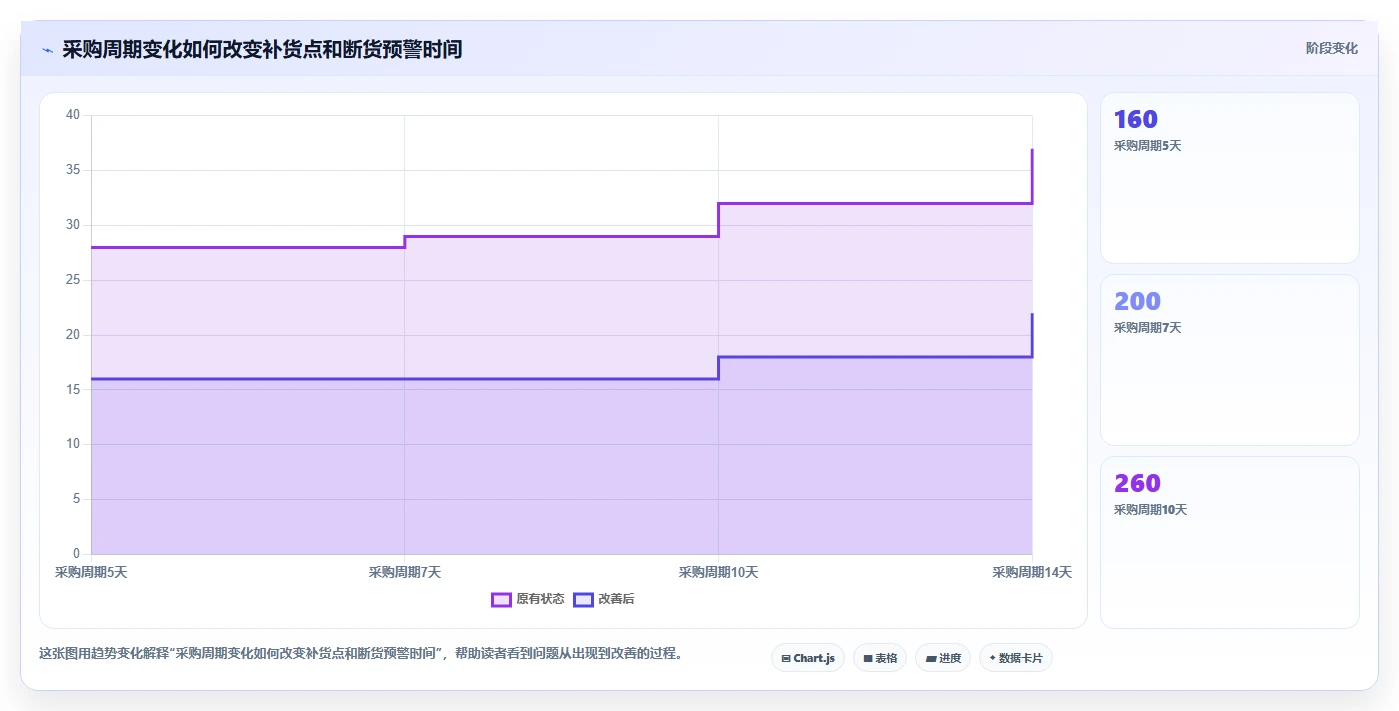Open the 200 采购周期7天 data card
The width and height of the screenshot is (1399, 711).
(1230, 360)
